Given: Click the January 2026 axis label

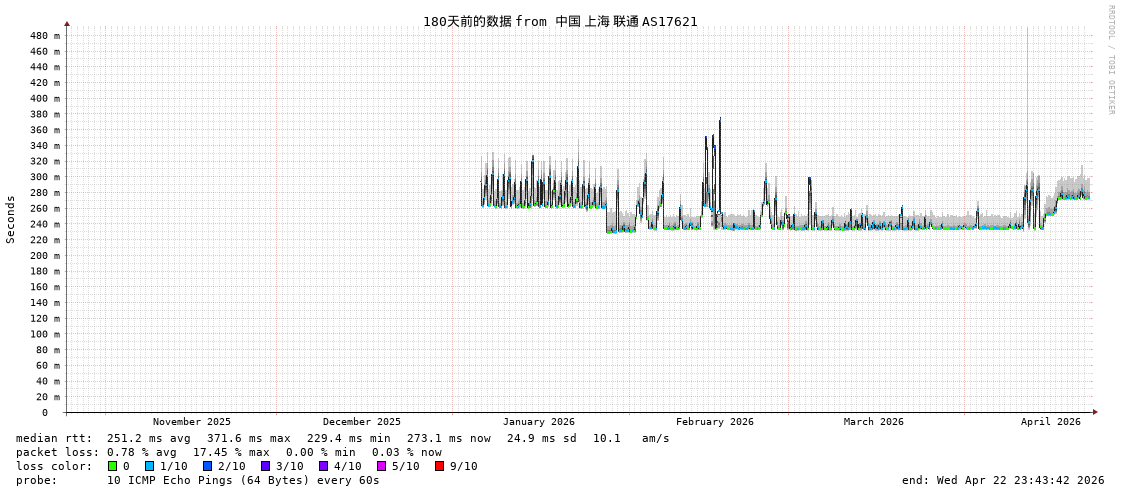Looking at the screenshot, I should point(538,422).
